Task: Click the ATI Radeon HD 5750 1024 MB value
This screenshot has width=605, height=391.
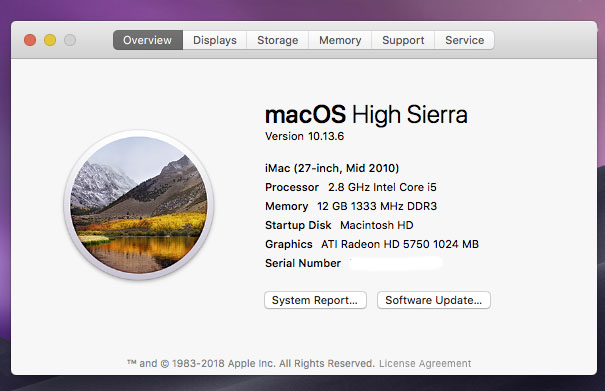Action: pyautogui.click(x=400, y=244)
